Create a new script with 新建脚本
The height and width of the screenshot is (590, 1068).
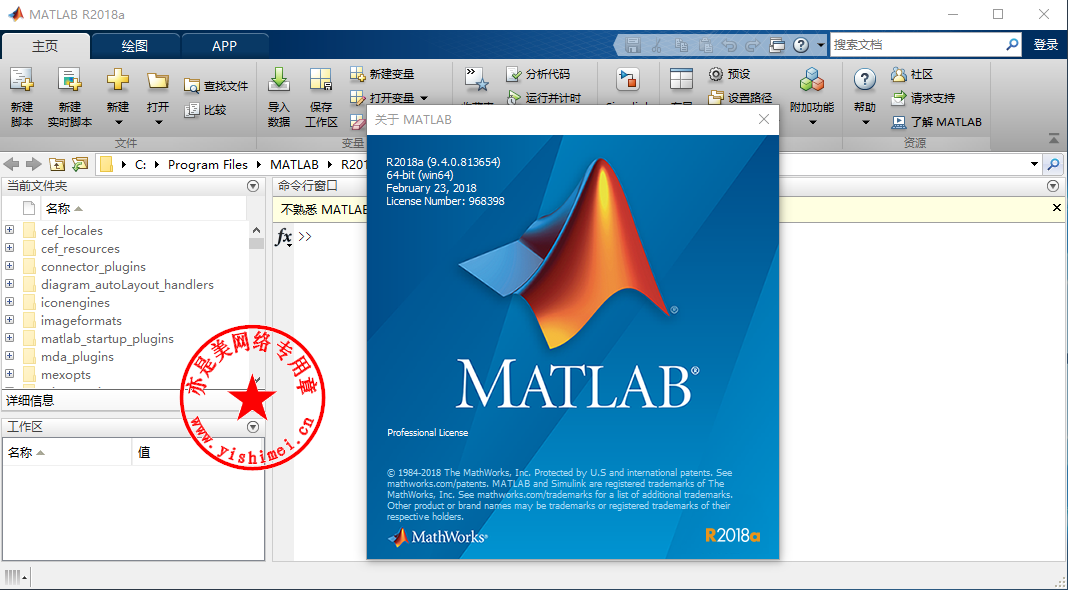tap(22, 97)
